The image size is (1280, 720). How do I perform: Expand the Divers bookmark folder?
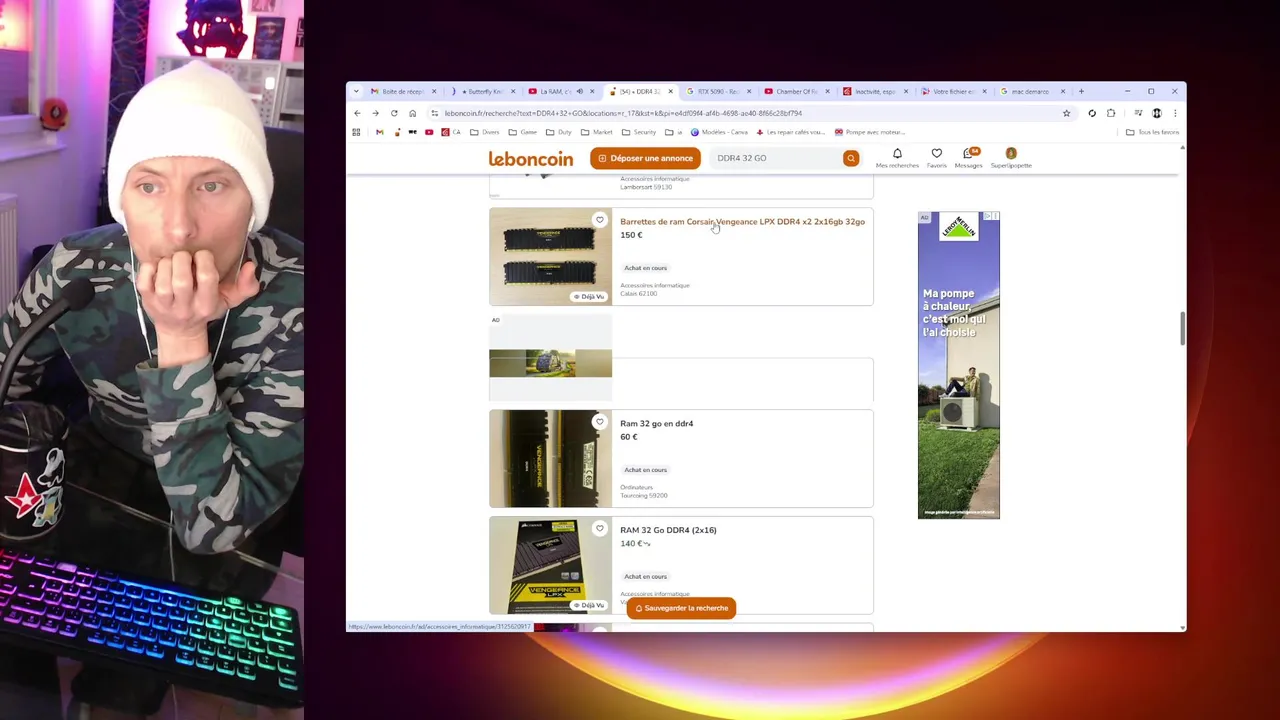click(485, 132)
